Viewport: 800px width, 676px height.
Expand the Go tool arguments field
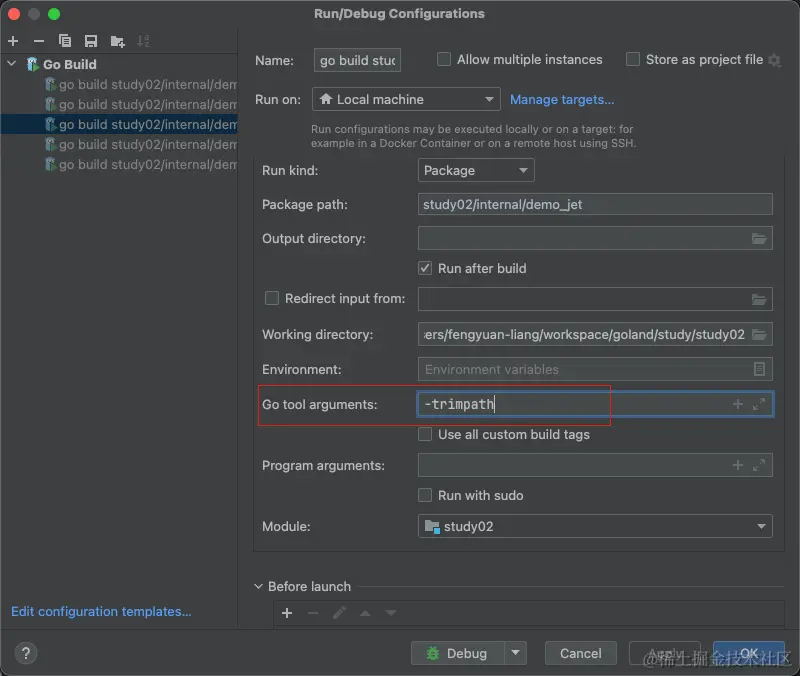(x=759, y=404)
